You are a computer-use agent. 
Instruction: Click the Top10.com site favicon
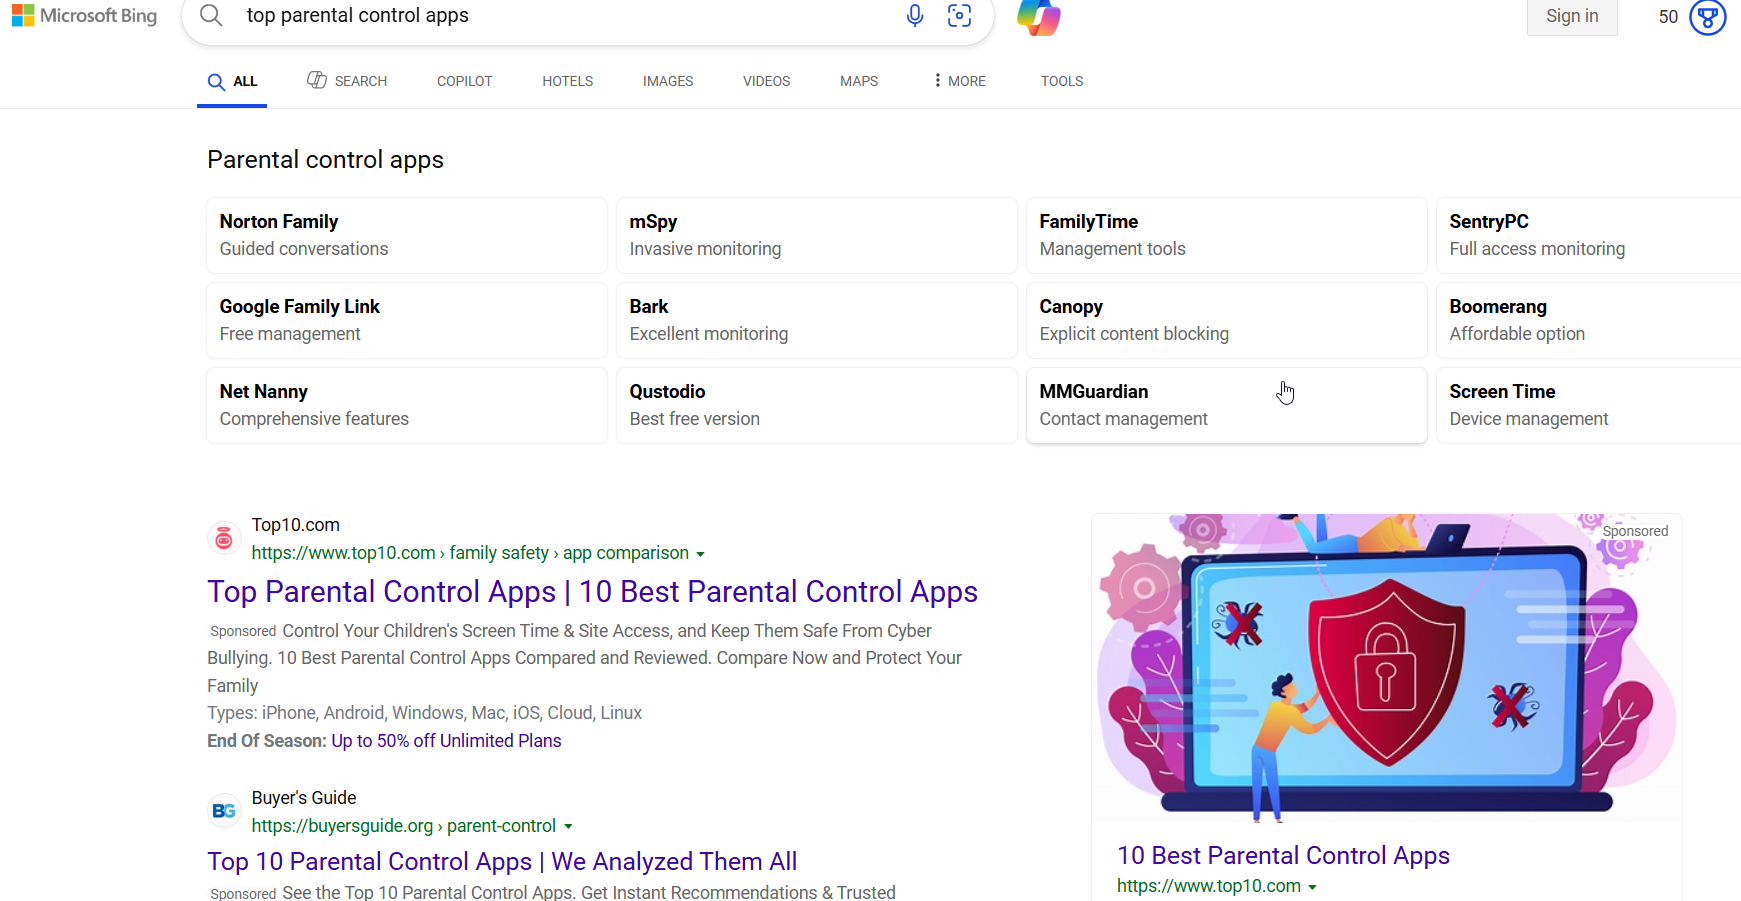coord(224,539)
